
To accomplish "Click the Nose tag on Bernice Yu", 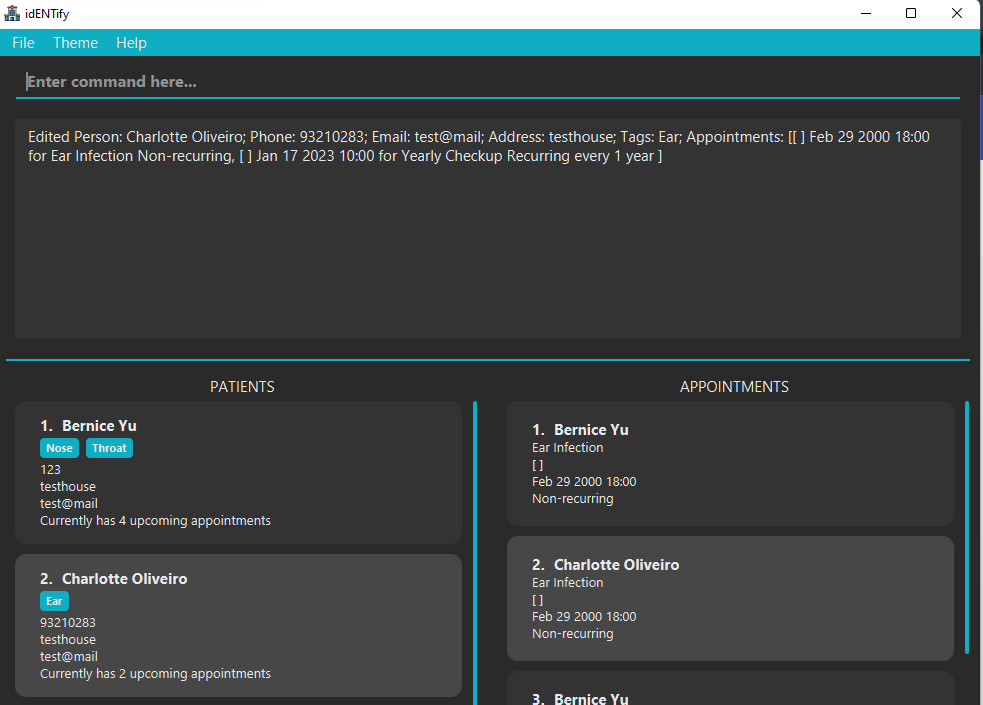I will [60, 448].
